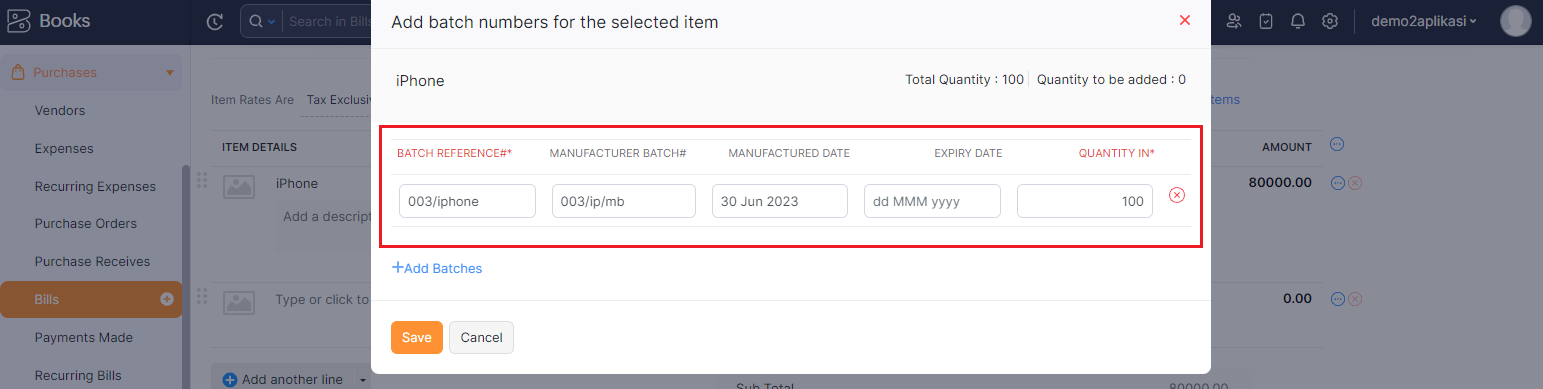Click the Cancel button
Image resolution: width=1543 pixels, height=389 pixels.
(481, 338)
